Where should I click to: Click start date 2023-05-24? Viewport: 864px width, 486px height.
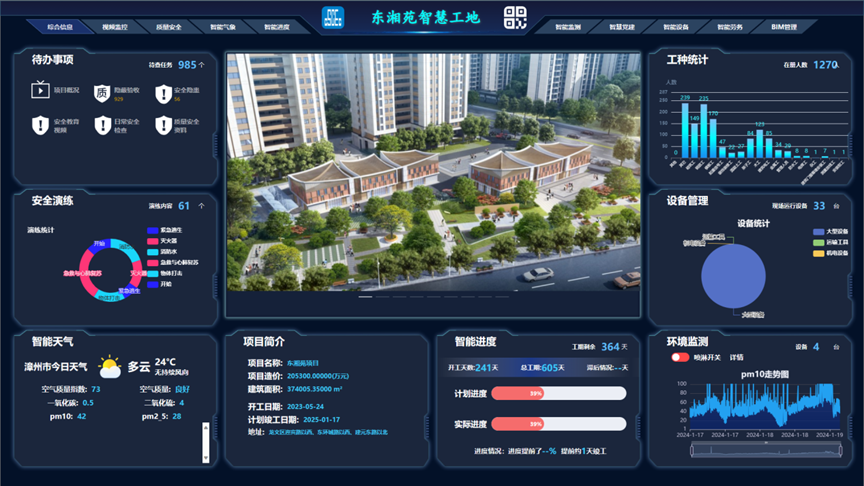(305, 407)
